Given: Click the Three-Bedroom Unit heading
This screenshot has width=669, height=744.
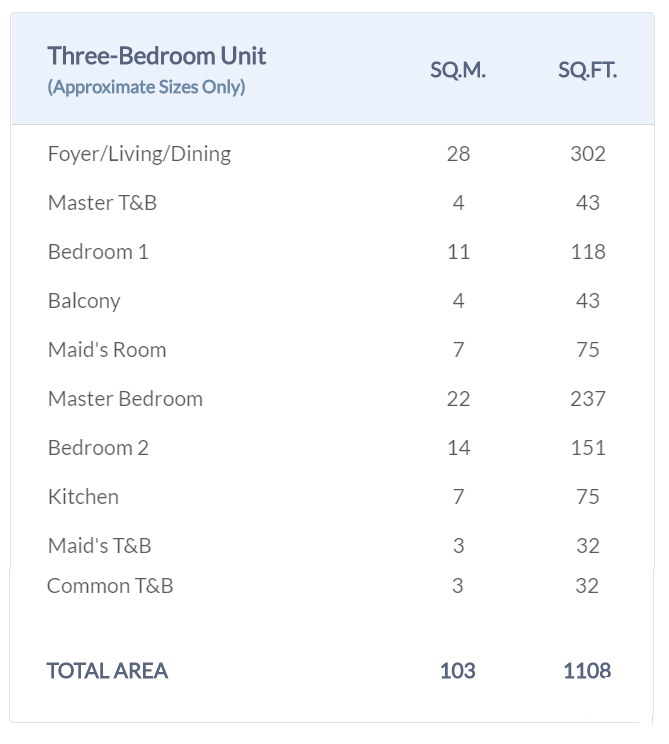Looking at the screenshot, I should tap(157, 55).
